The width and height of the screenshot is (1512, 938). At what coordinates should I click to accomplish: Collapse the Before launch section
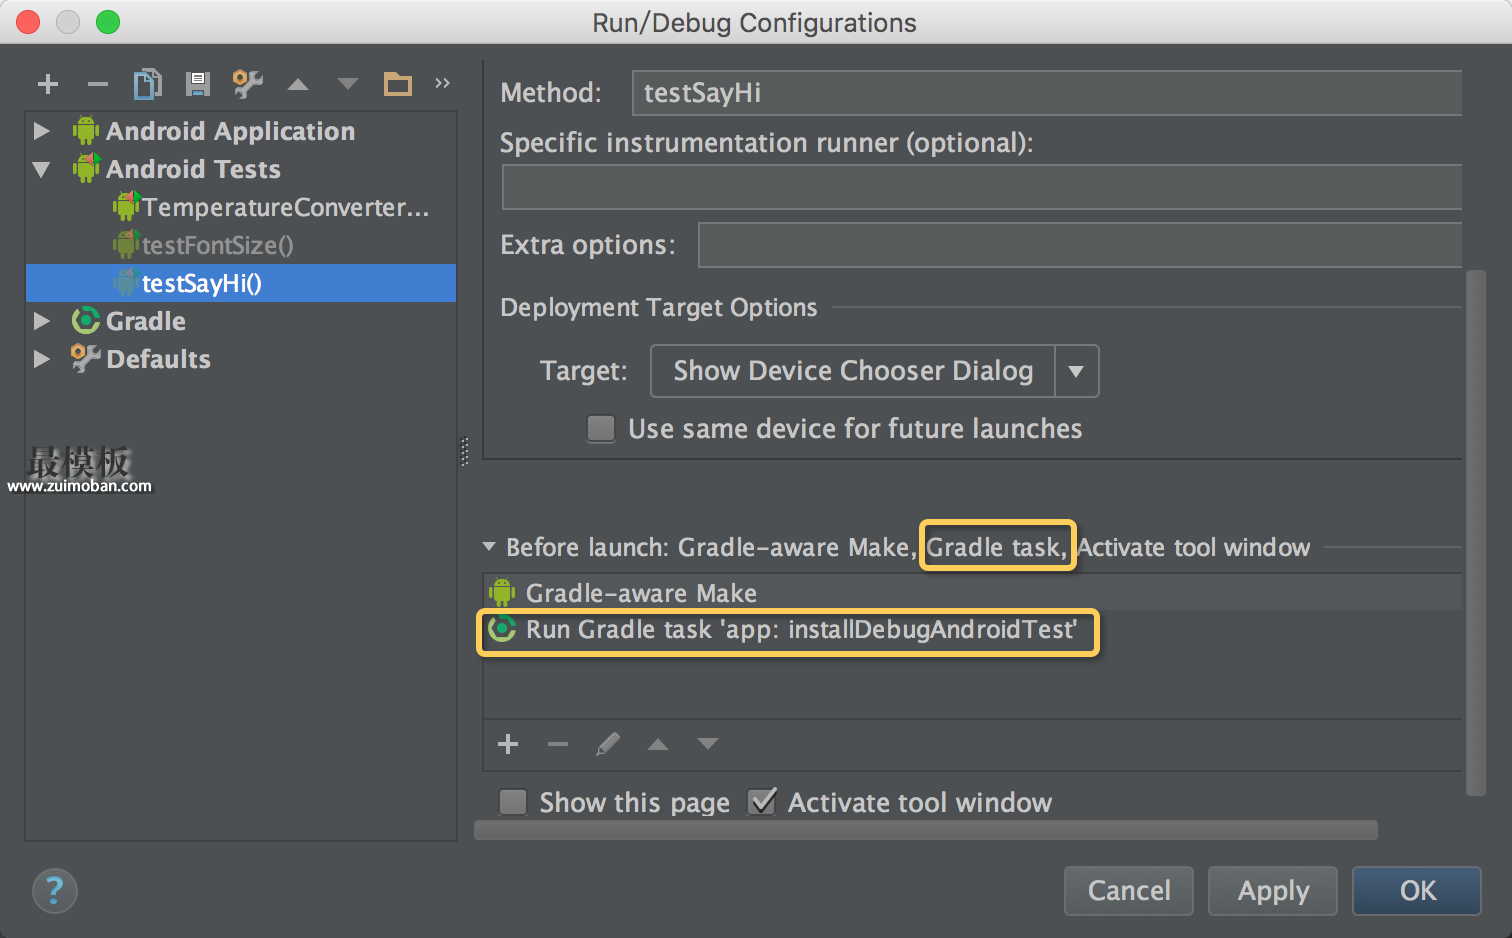(x=489, y=547)
